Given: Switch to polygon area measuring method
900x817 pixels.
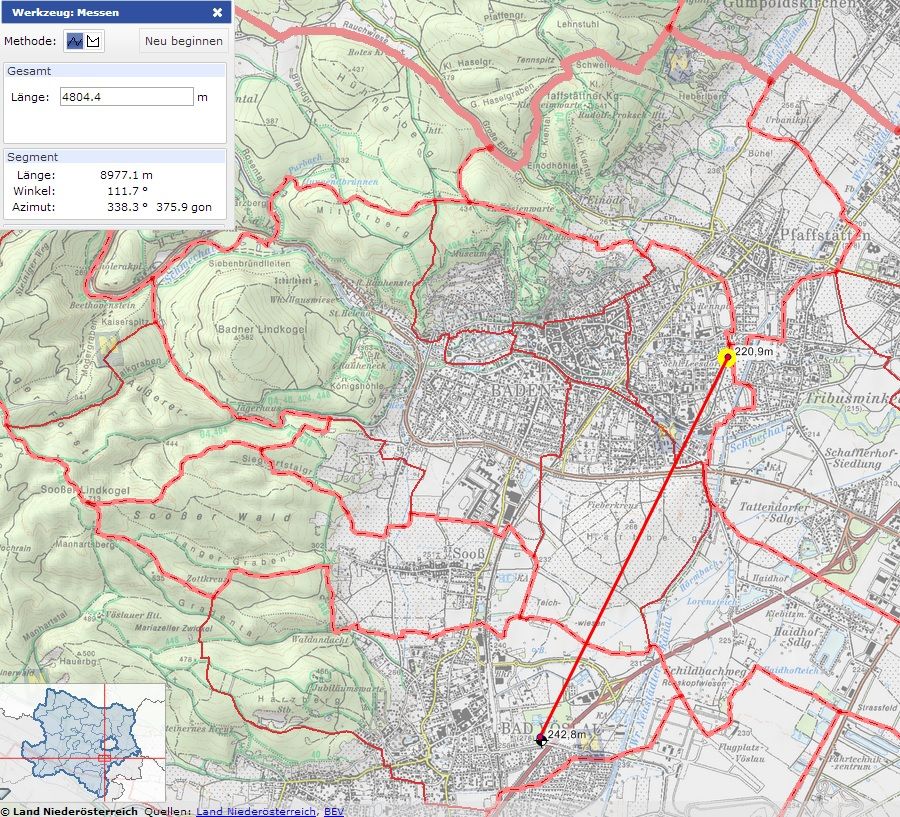Looking at the screenshot, I should tap(94, 41).
